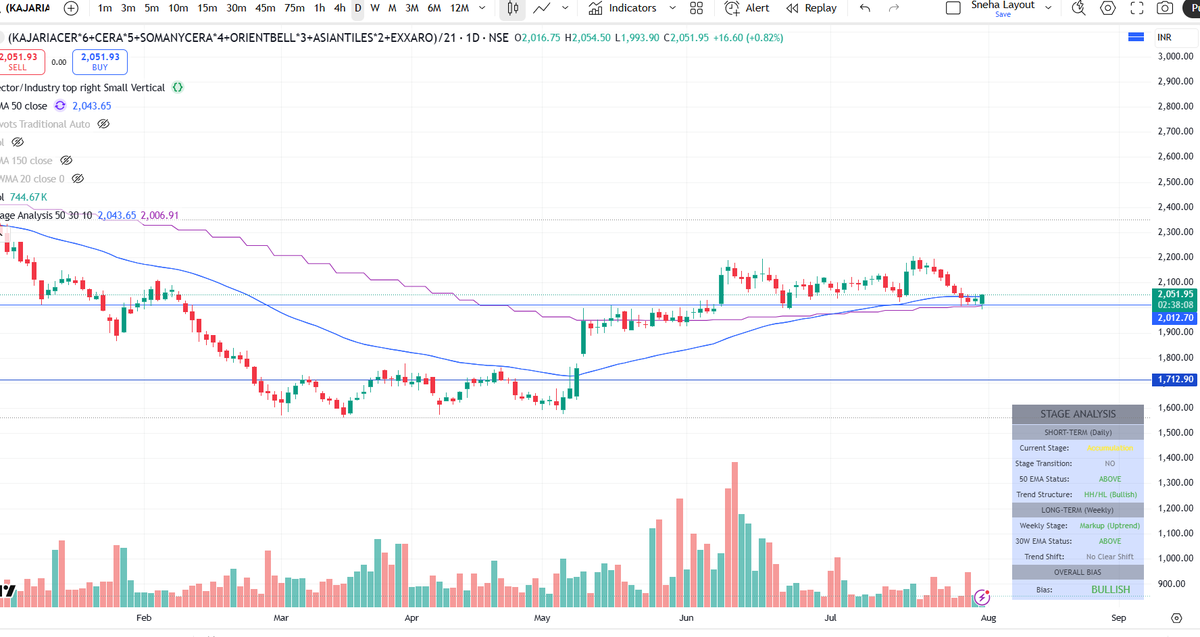Viewport: 1200px width, 637px height.
Task: Switch to 15m timeframe
Action: (207, 8)
